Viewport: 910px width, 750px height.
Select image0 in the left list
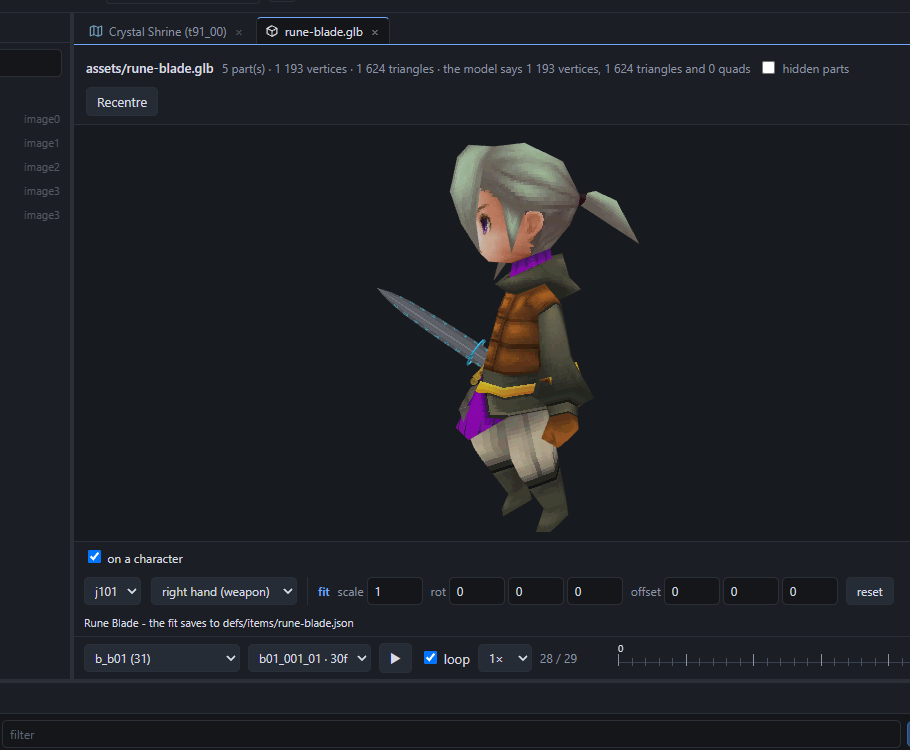[42, 119]
